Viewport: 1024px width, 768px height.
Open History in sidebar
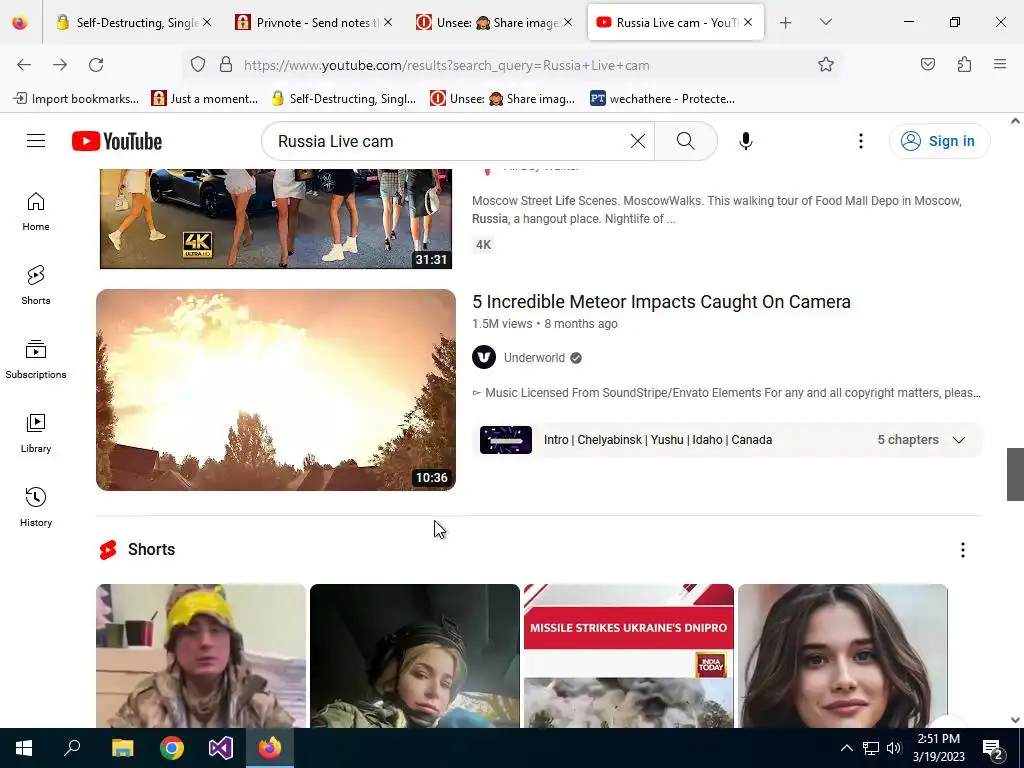(36, 507)
